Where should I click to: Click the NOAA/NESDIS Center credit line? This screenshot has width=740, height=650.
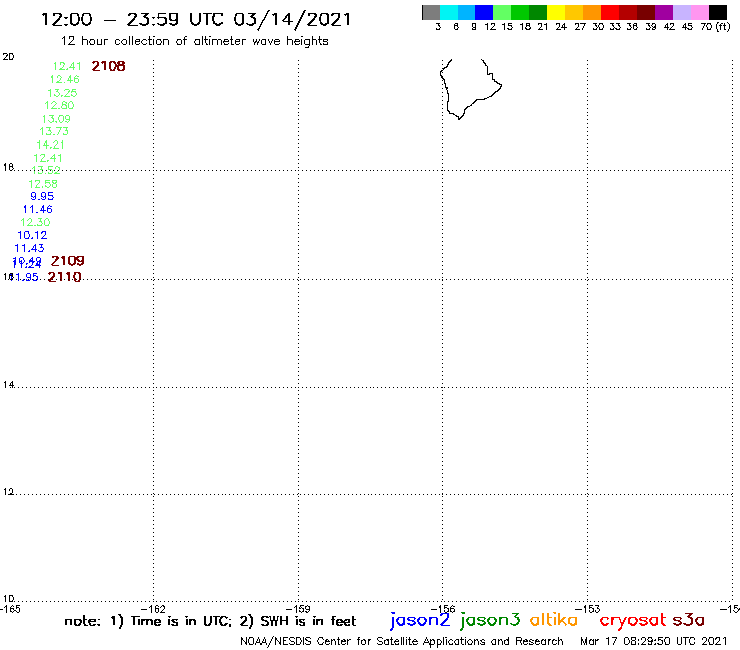(x=402, y=641)
